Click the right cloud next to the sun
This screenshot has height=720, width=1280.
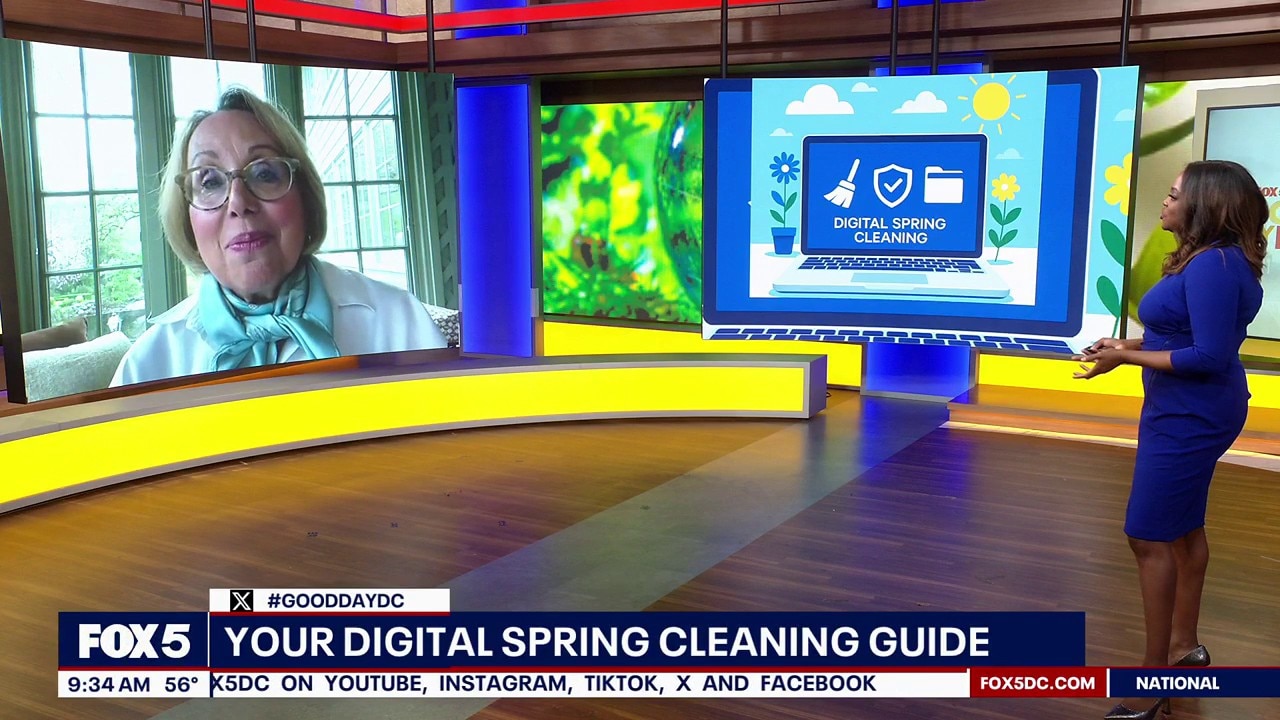click(x=920, y=102)
